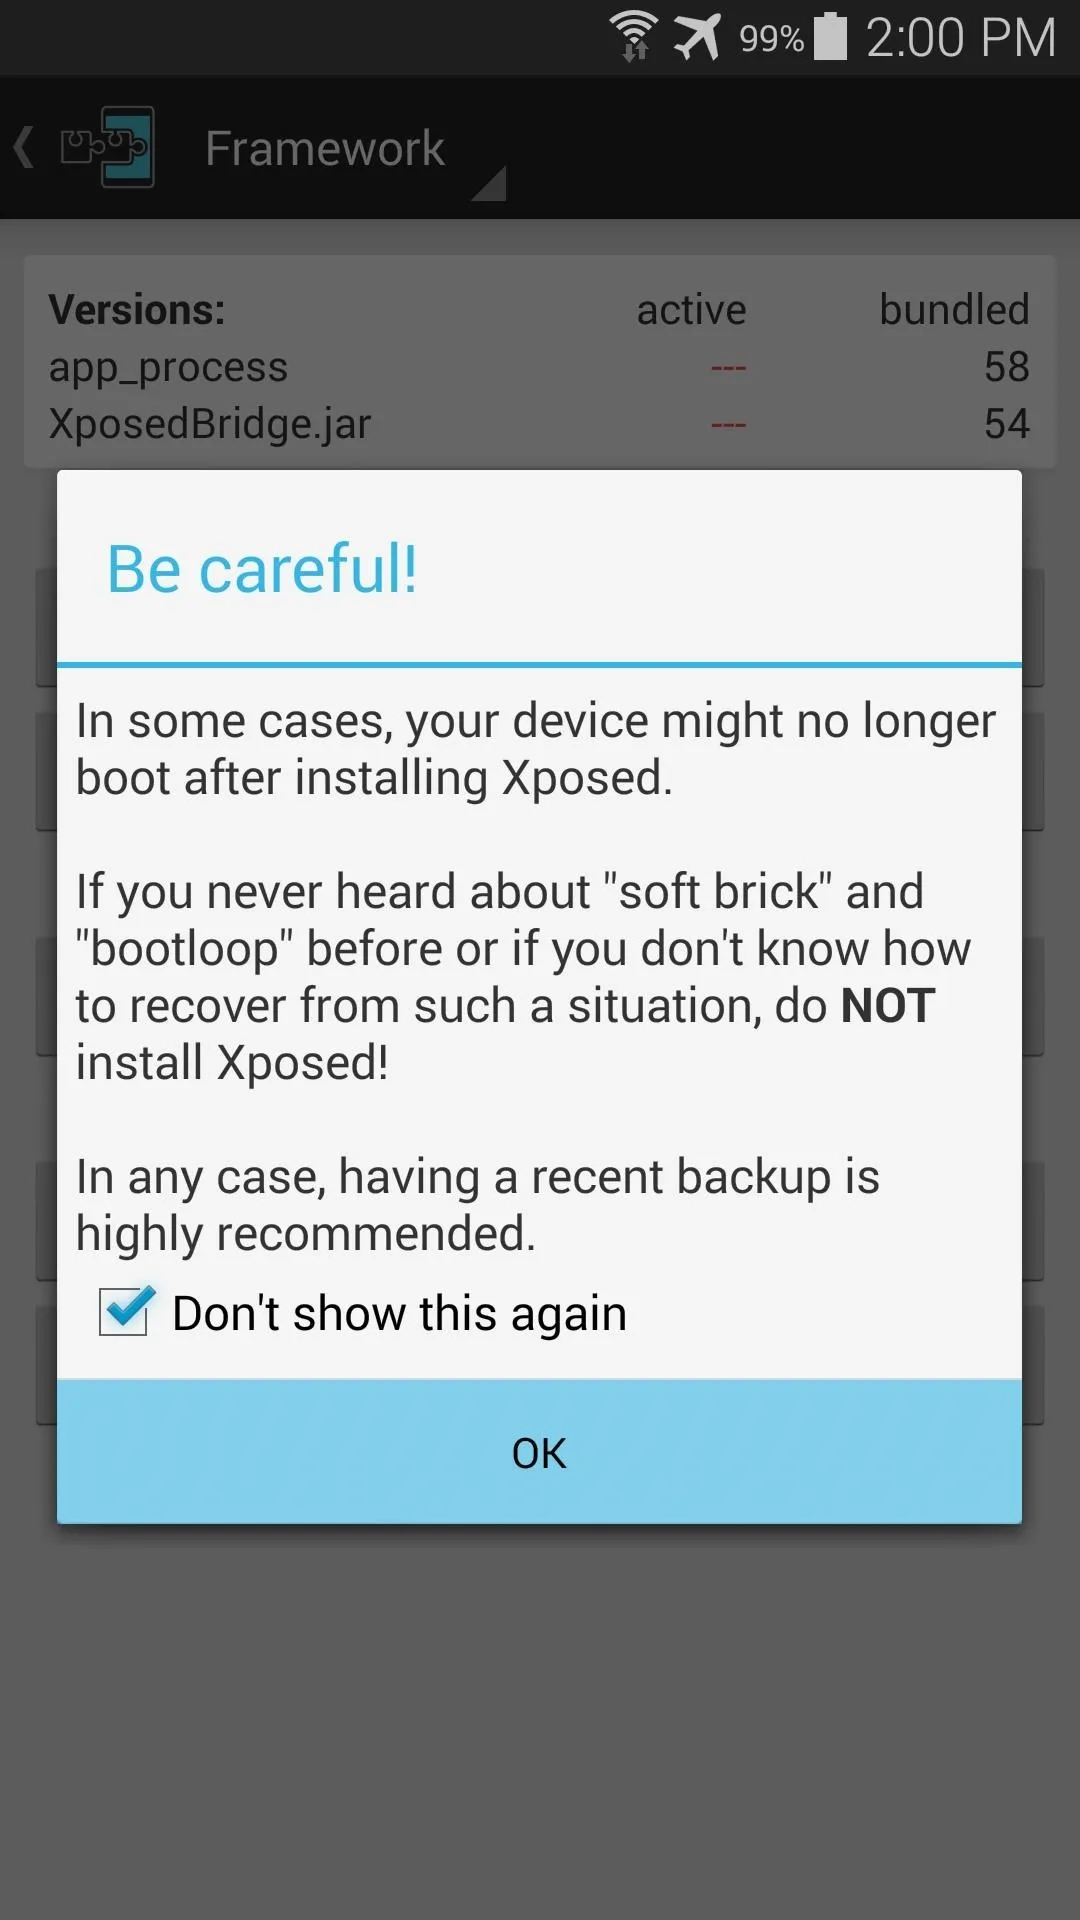Tap the Xposed Installer puzzle-piece app icon
The height and width of the screenshot is (1920, 1080).
(x=107, y=147)
